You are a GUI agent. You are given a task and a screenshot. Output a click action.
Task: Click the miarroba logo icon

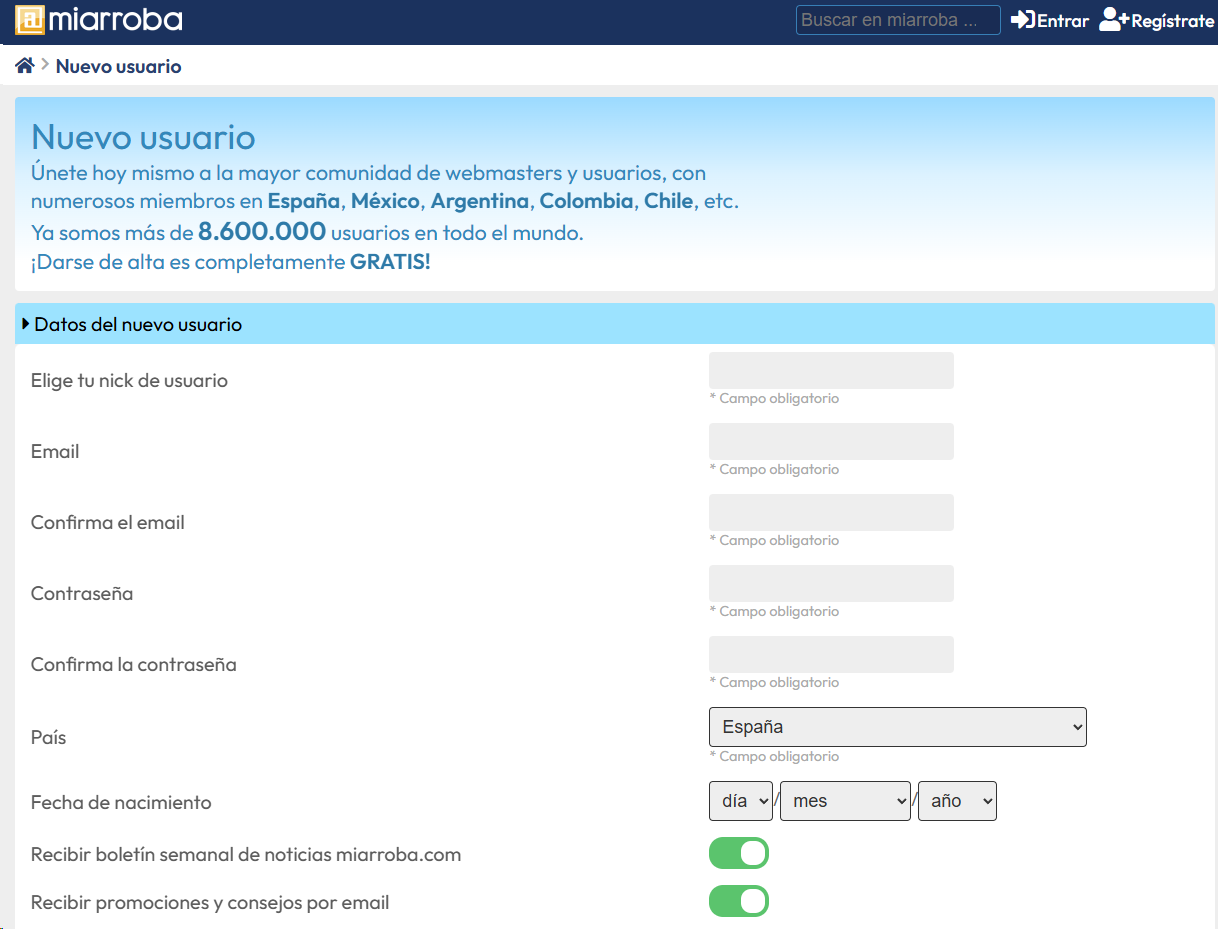coord(30,20)
